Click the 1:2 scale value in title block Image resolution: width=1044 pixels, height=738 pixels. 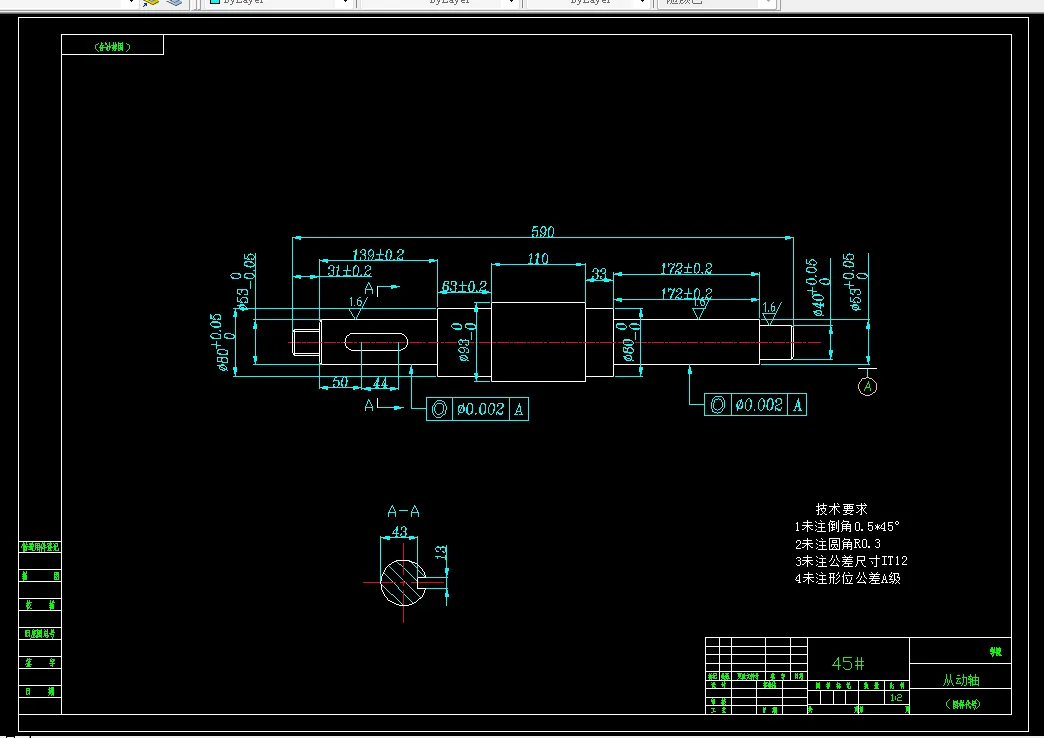896,697
